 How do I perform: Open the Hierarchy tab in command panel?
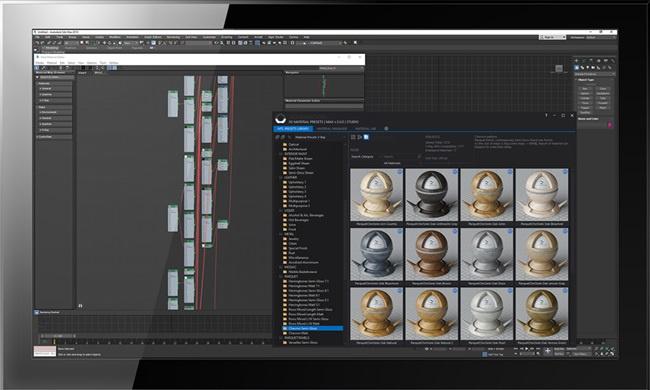point(591,61)
